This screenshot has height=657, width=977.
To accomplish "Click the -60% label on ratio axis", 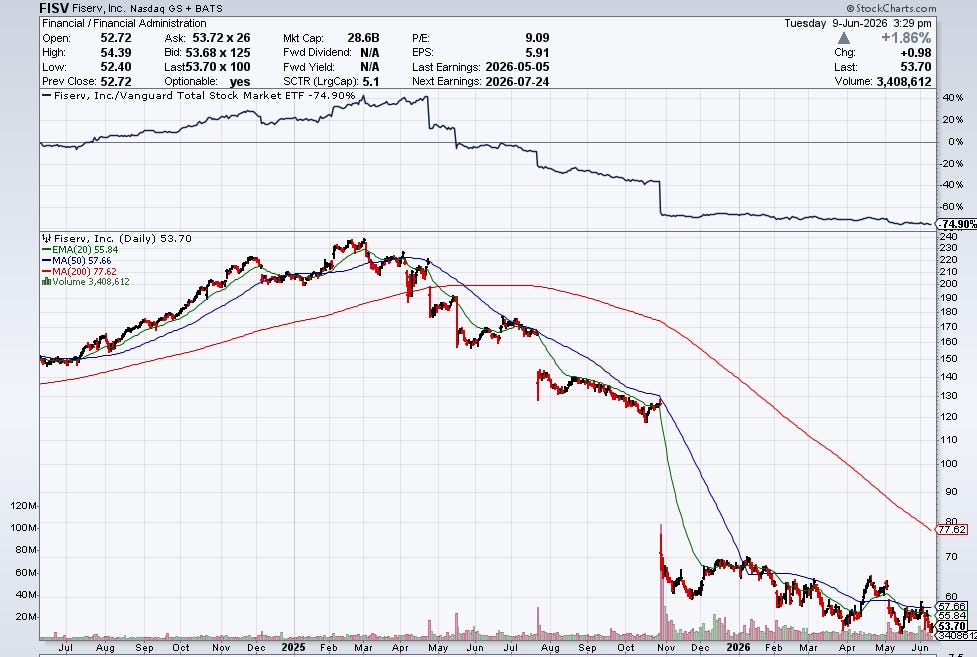I will [951, 206].
